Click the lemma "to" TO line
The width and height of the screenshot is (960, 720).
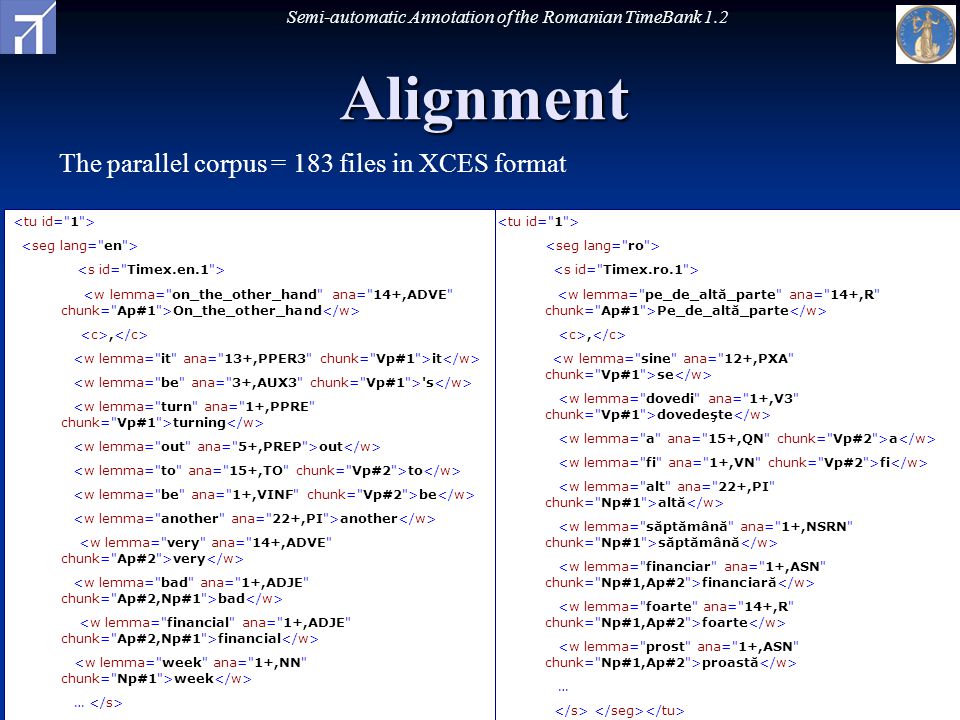[x=267, y=471]
